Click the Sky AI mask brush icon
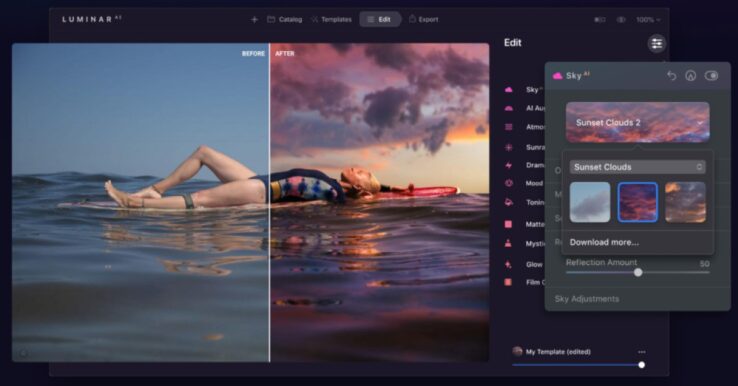738x386 pixels. (690, 75)
